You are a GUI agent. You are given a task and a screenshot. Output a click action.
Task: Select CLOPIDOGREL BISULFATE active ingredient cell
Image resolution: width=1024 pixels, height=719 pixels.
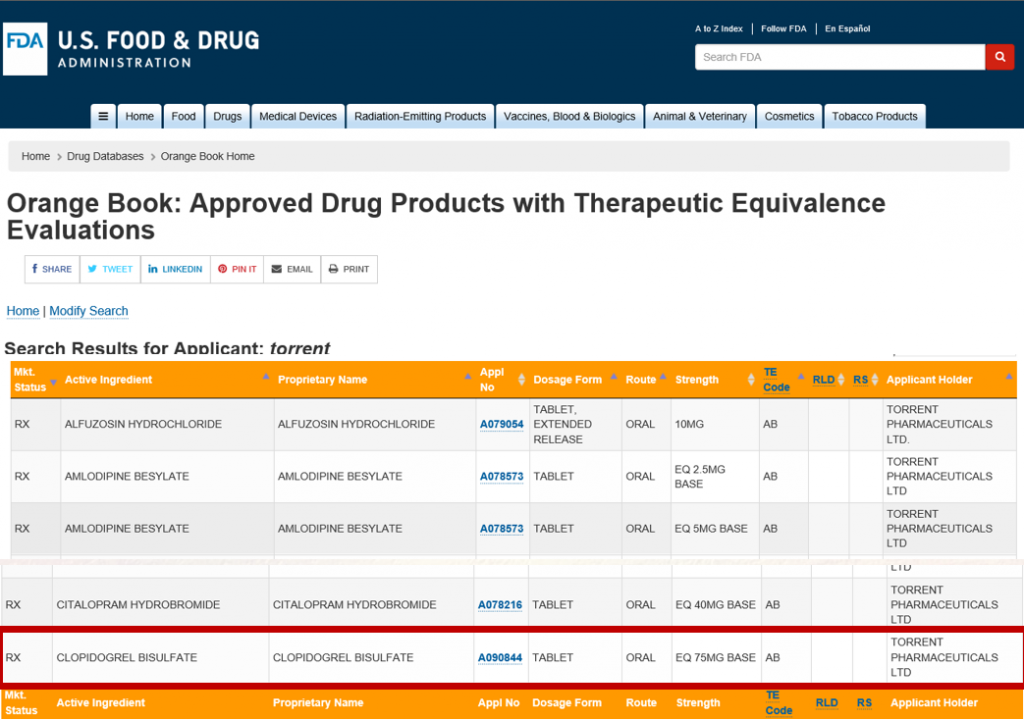[x=161, y=657]
